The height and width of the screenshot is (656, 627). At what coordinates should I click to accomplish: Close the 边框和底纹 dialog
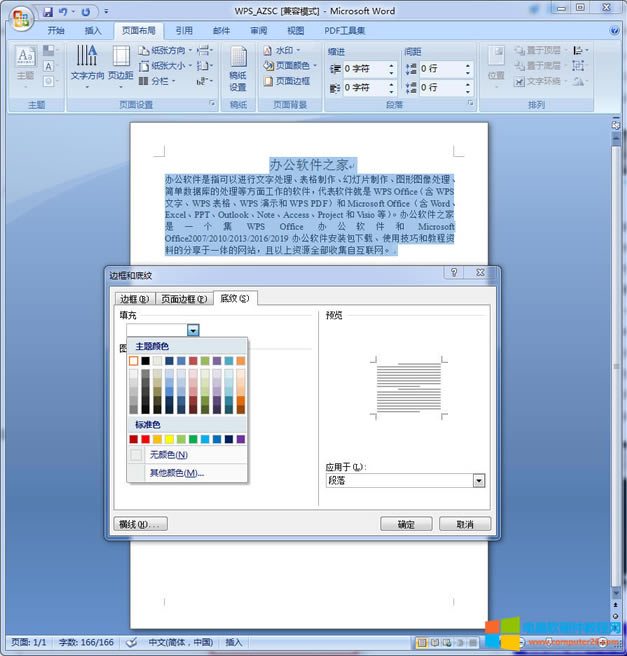(481, 273)
